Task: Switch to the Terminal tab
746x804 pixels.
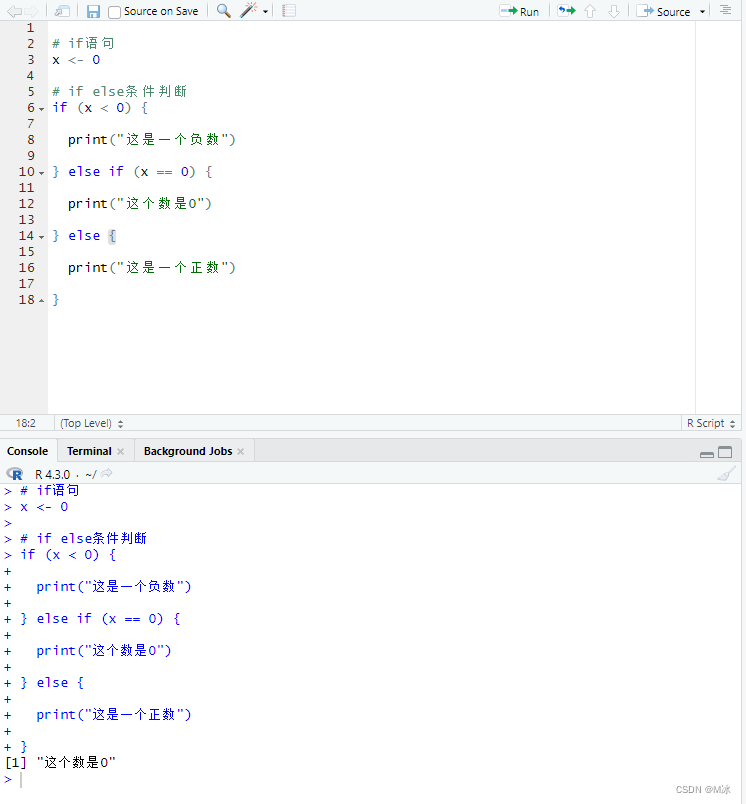Action: pyautogui.click(x=89, y=451)
